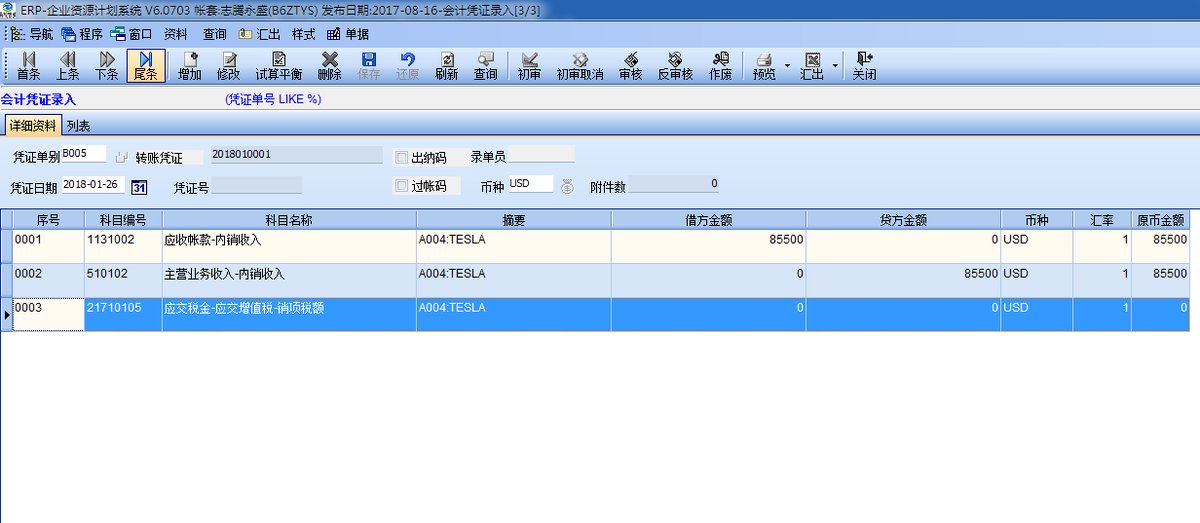
Task: Cancel initial review (初审取消)
Action: click(x=580, y=66)
